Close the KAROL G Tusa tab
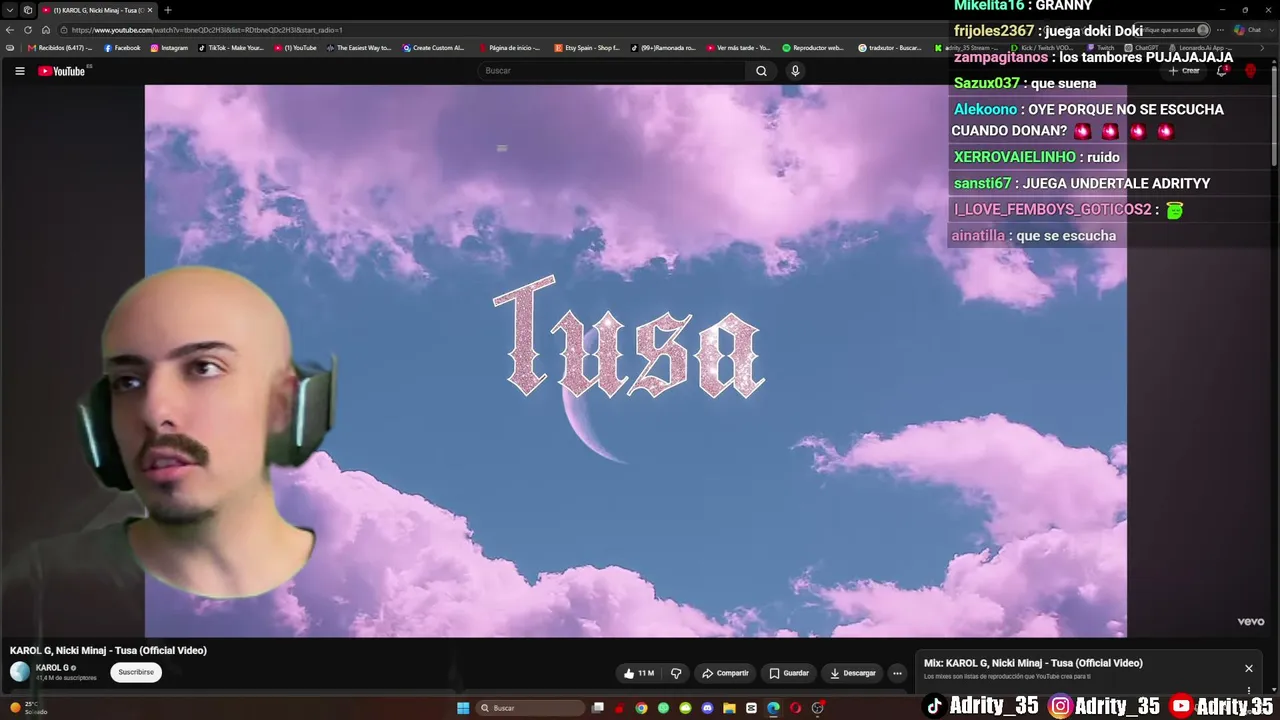This screenshot has height=720, width=1280. coord(150,10)
